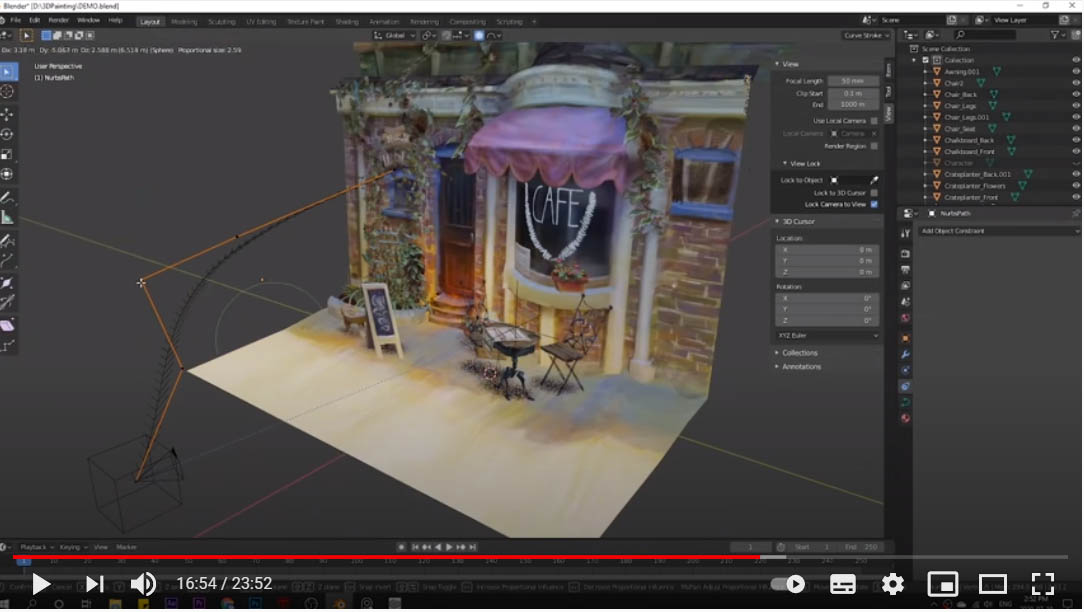Viewport: 1084px width, 612px height.
Task: Enable YouTube subtitles/captions button
Action: pos(843,584)
